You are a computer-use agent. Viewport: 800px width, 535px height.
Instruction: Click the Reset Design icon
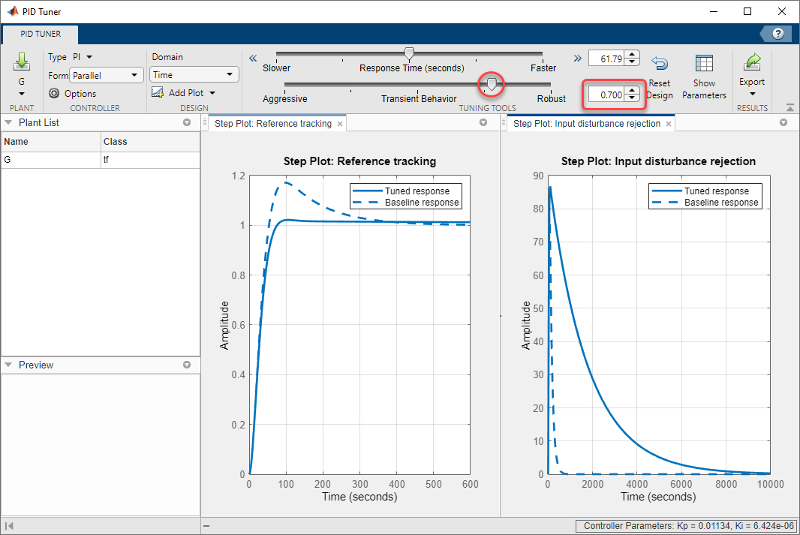click(x=659, y=63)
